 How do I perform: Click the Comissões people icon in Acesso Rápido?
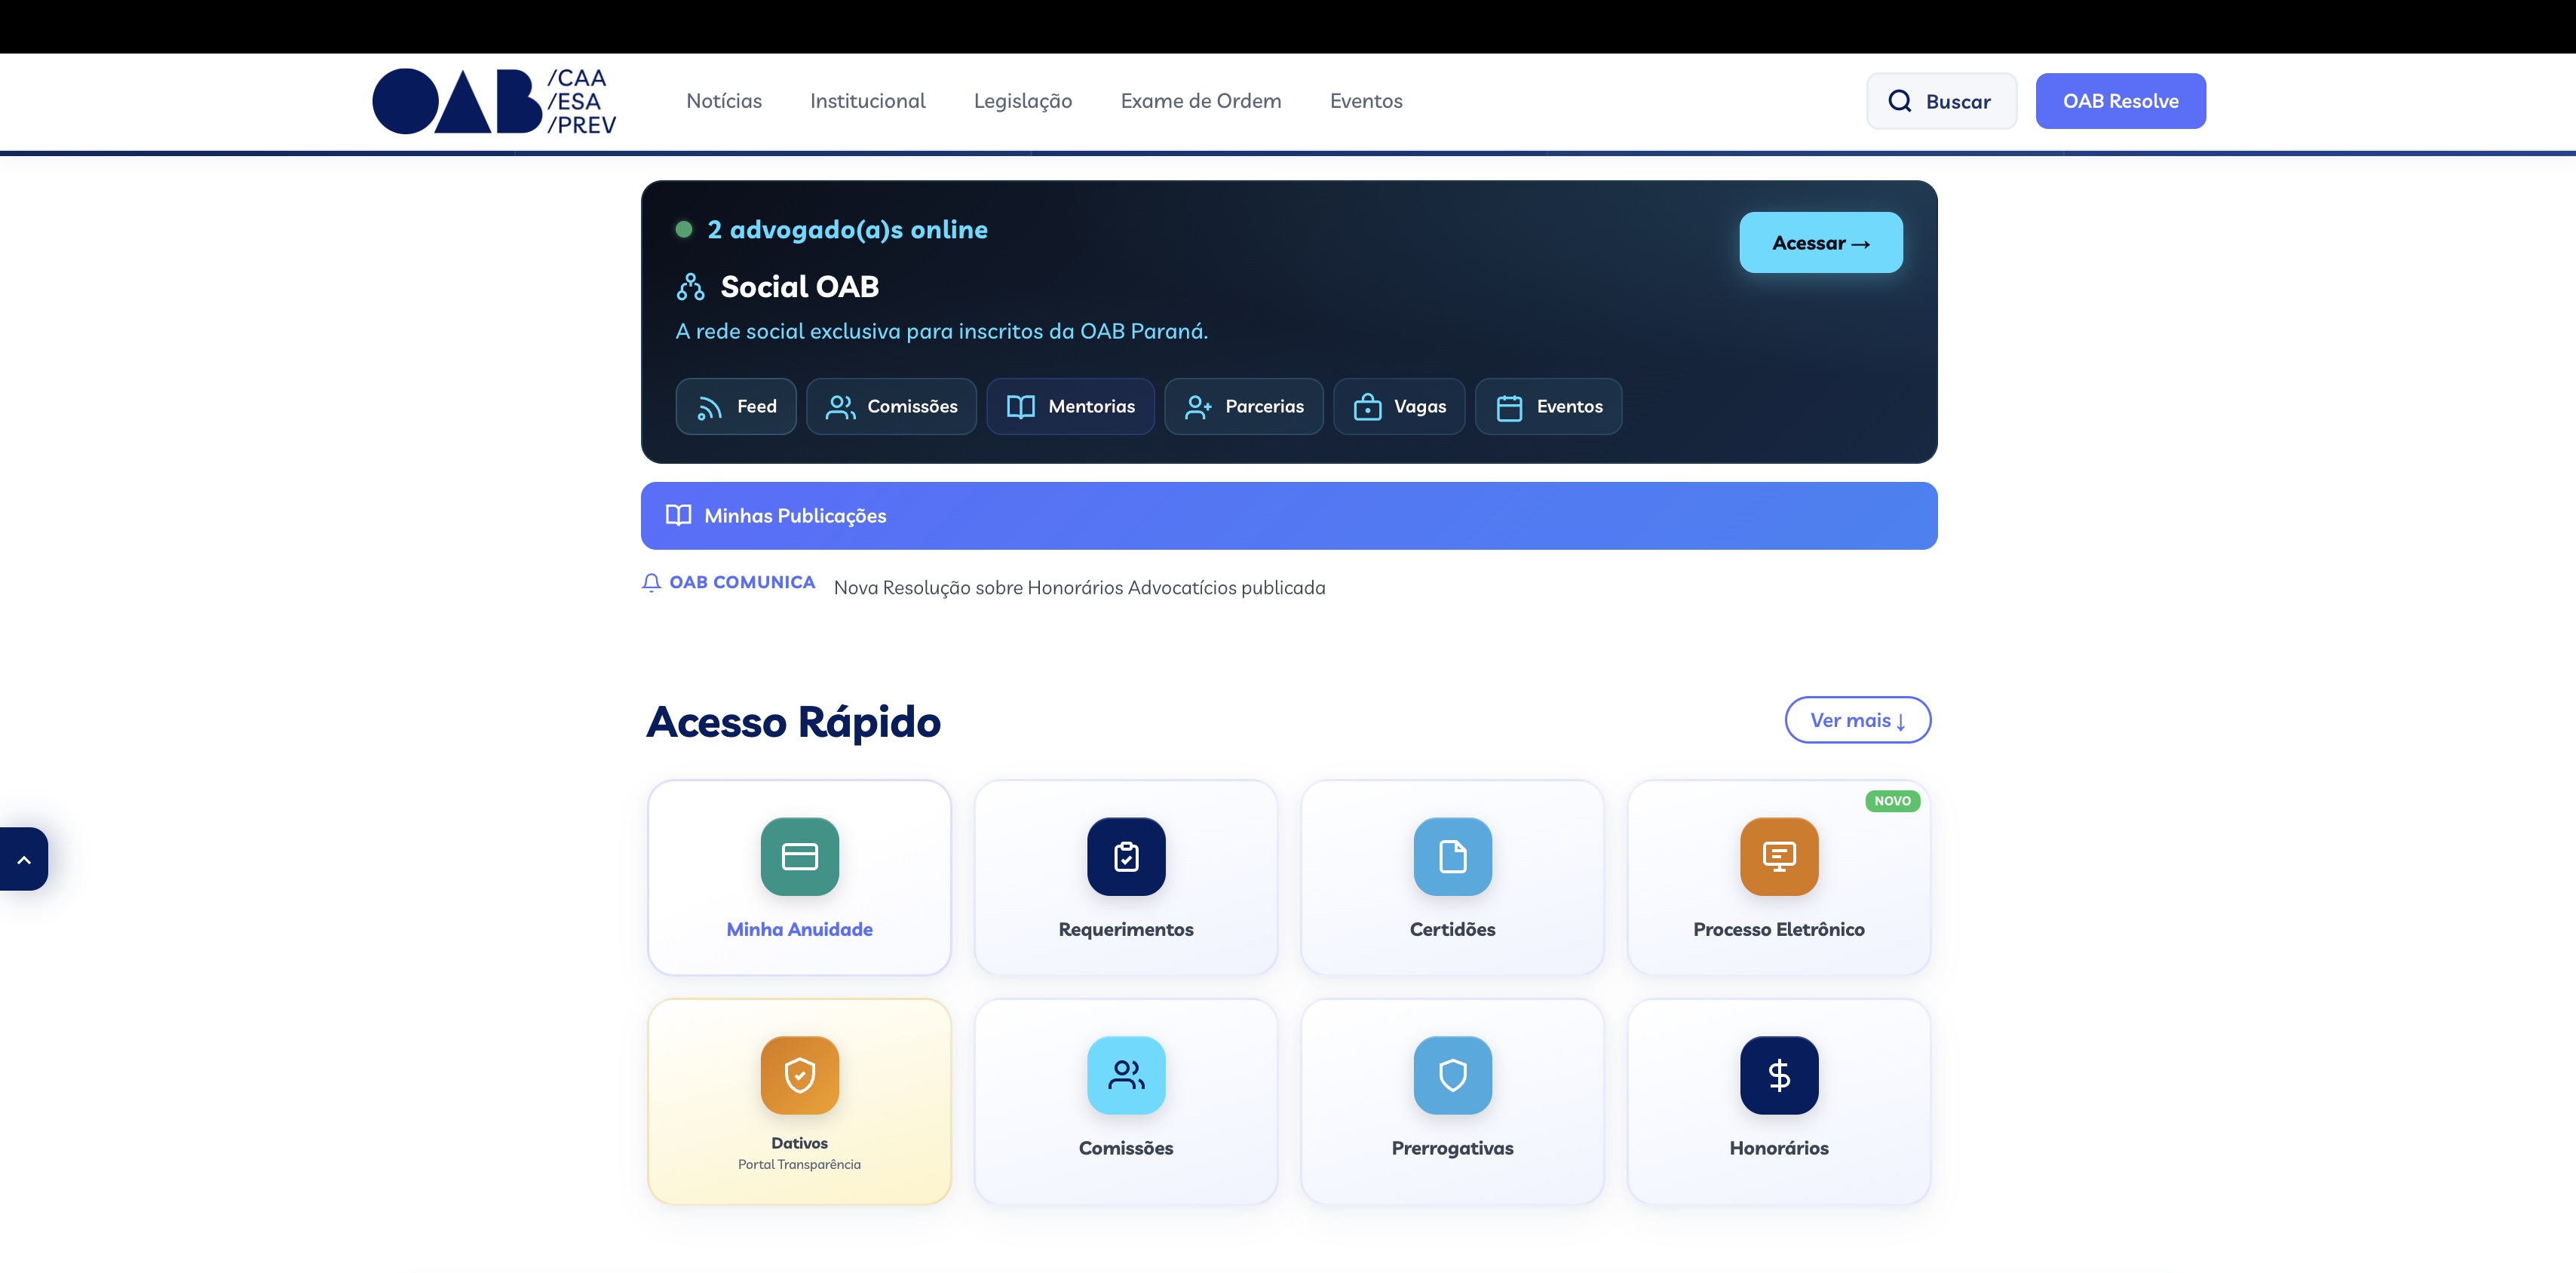click(1126, 1074)
